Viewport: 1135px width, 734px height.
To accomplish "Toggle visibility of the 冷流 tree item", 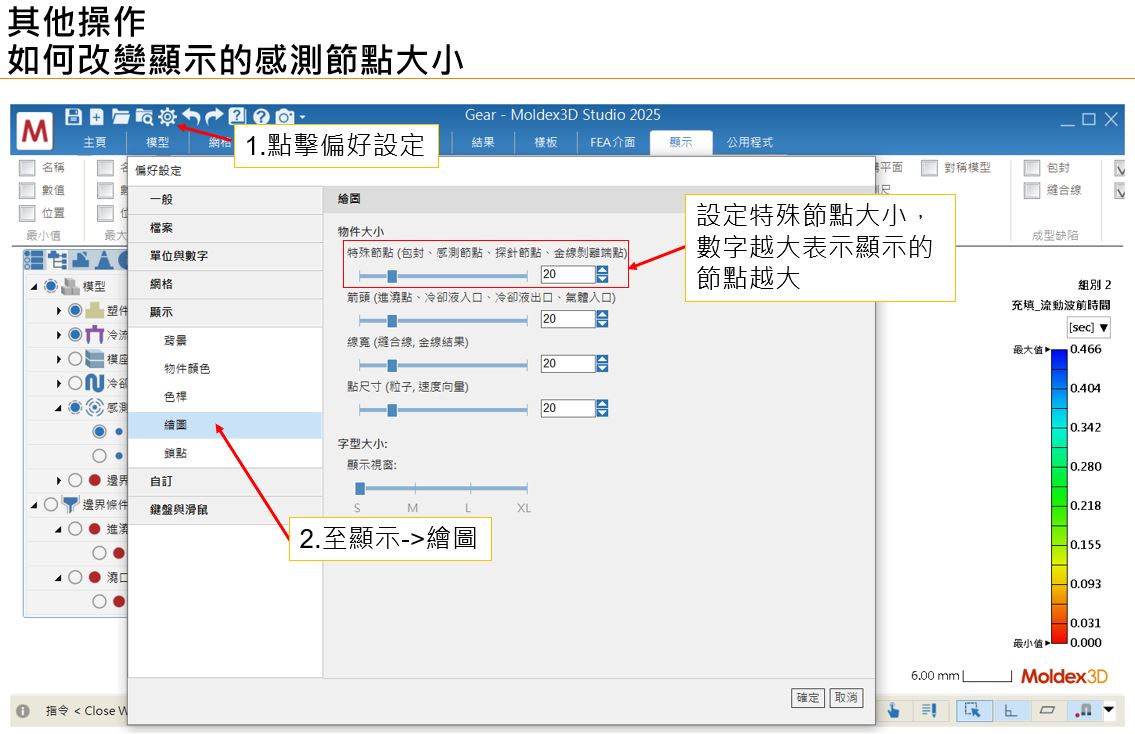I will click(x=75, y=335).
